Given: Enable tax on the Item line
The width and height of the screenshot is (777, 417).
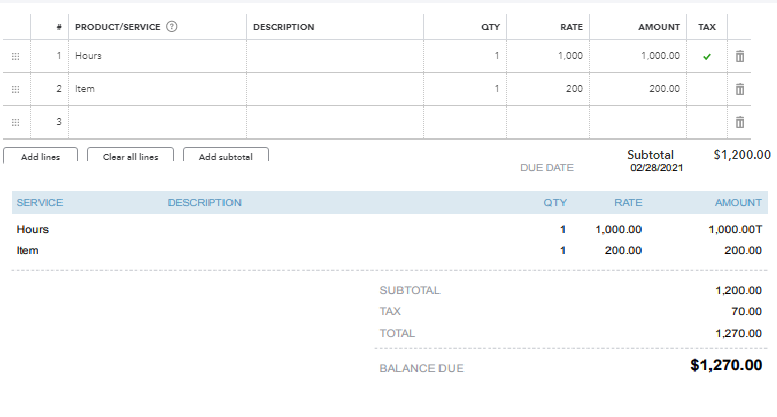Looking at the screenshot, I should (707, 89).
